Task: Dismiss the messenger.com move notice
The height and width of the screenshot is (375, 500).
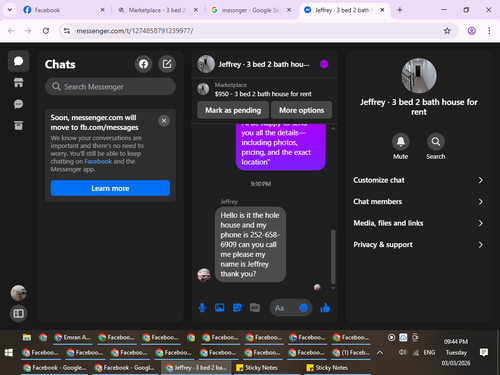Action: point(164,121)
